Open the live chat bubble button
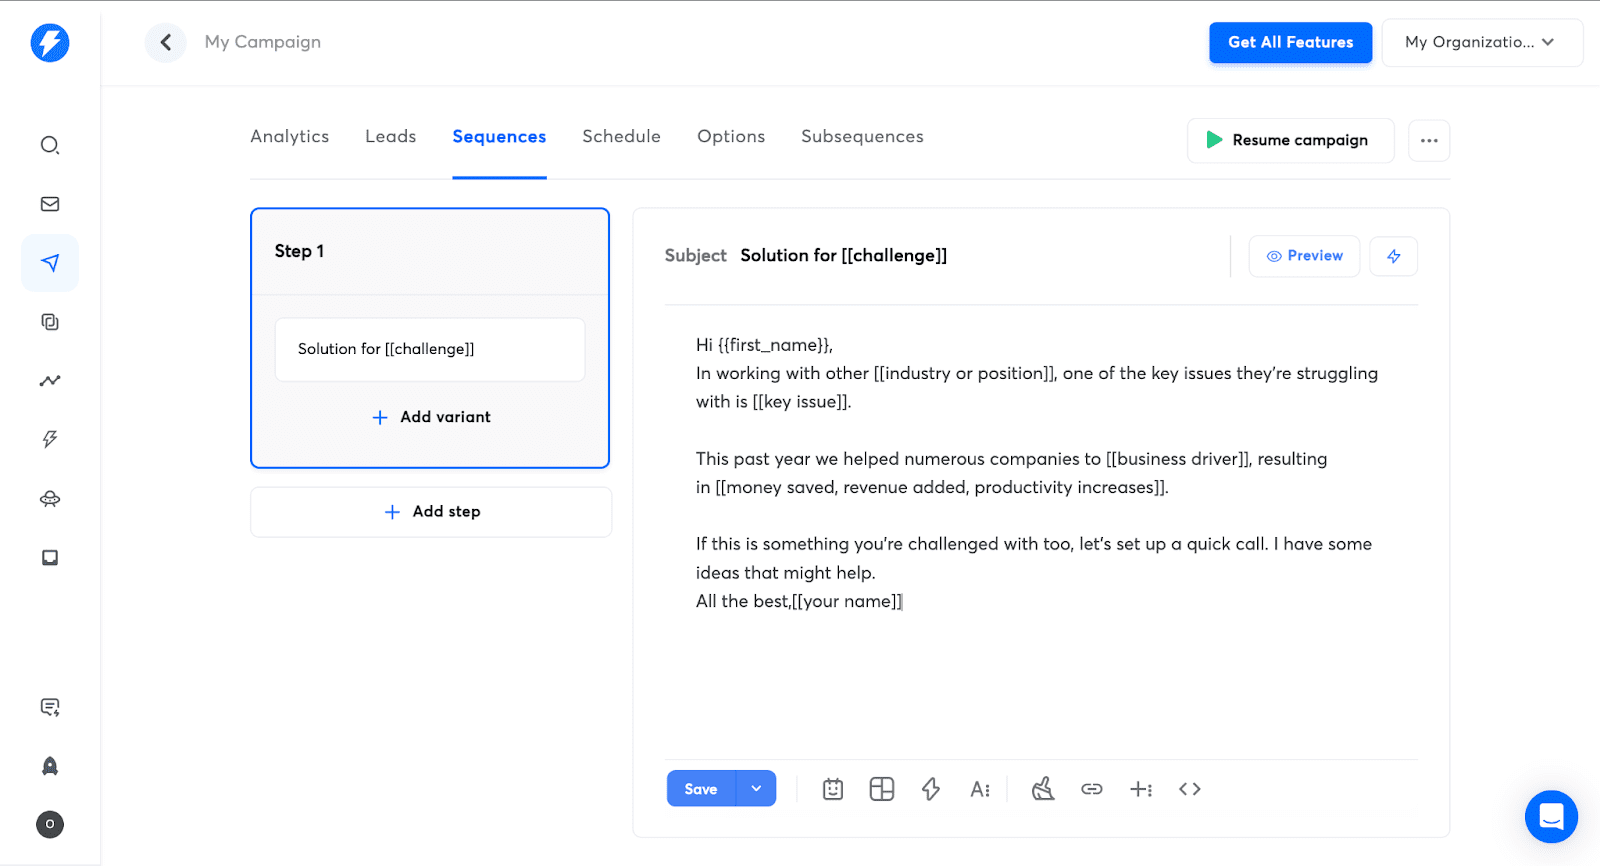The height and width of the screenshot is (866, 1600). point(1551,816)
